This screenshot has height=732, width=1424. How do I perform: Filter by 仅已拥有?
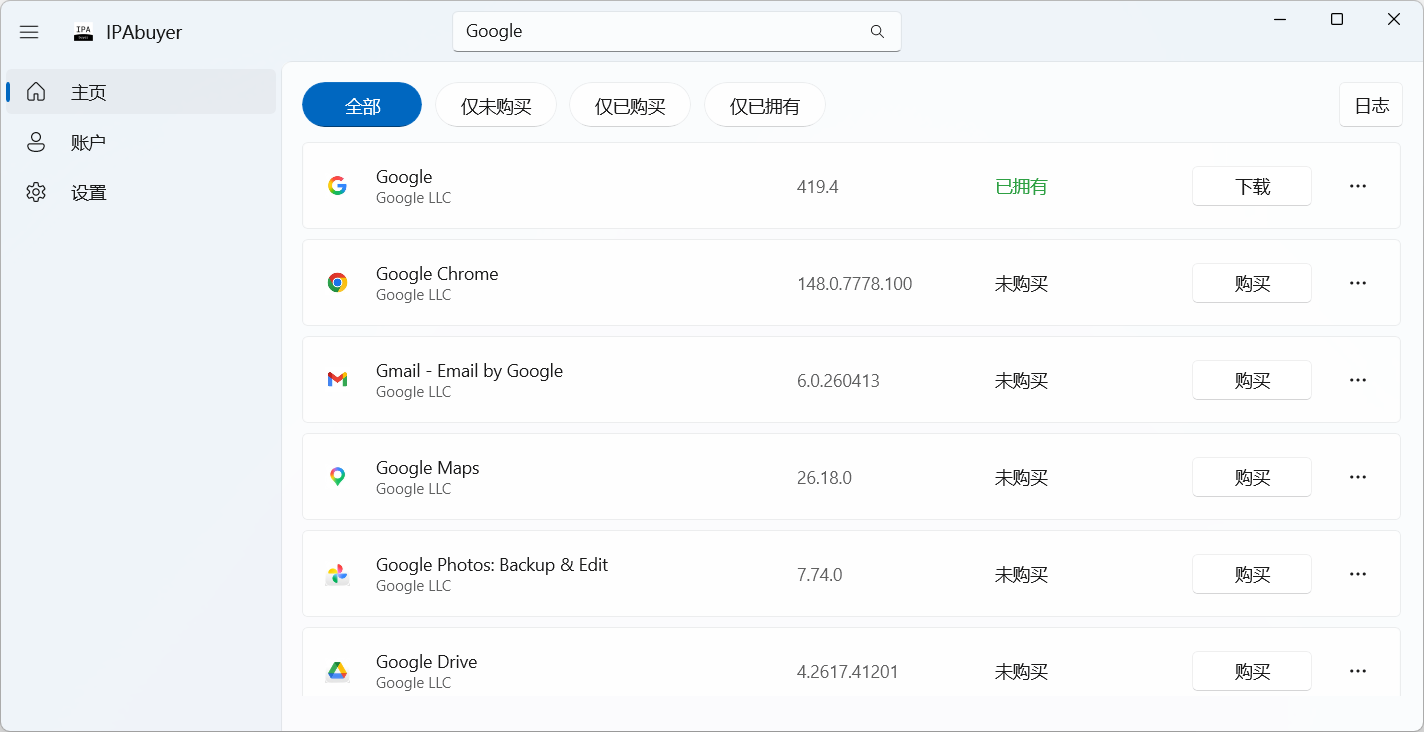point(765,105)
